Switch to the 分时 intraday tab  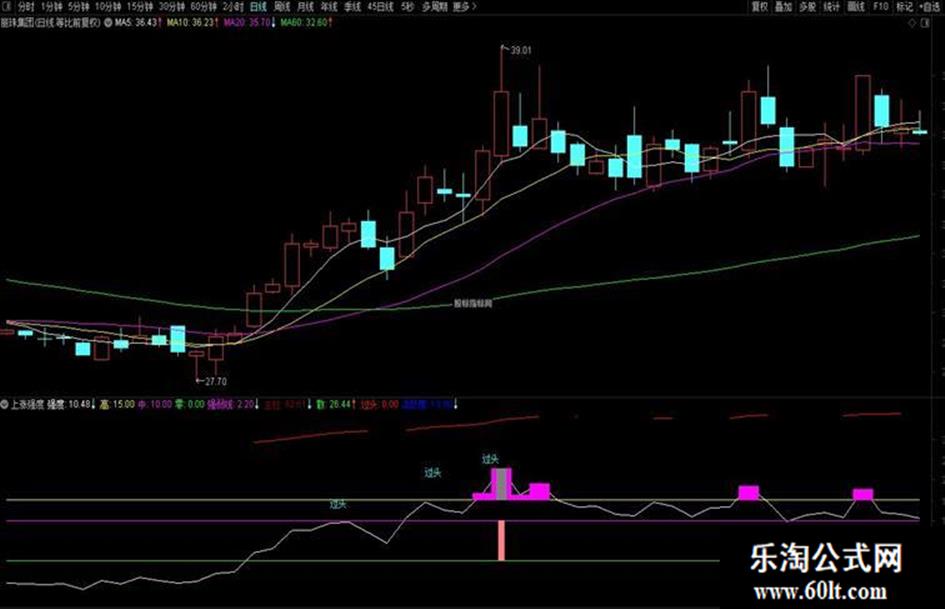tap(25, 7)
